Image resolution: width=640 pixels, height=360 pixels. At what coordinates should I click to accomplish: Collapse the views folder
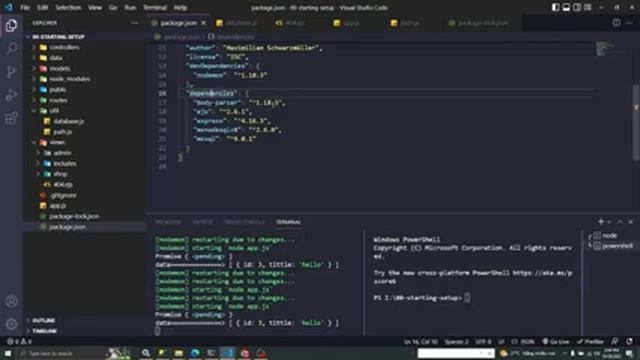[x=57, y=142]
